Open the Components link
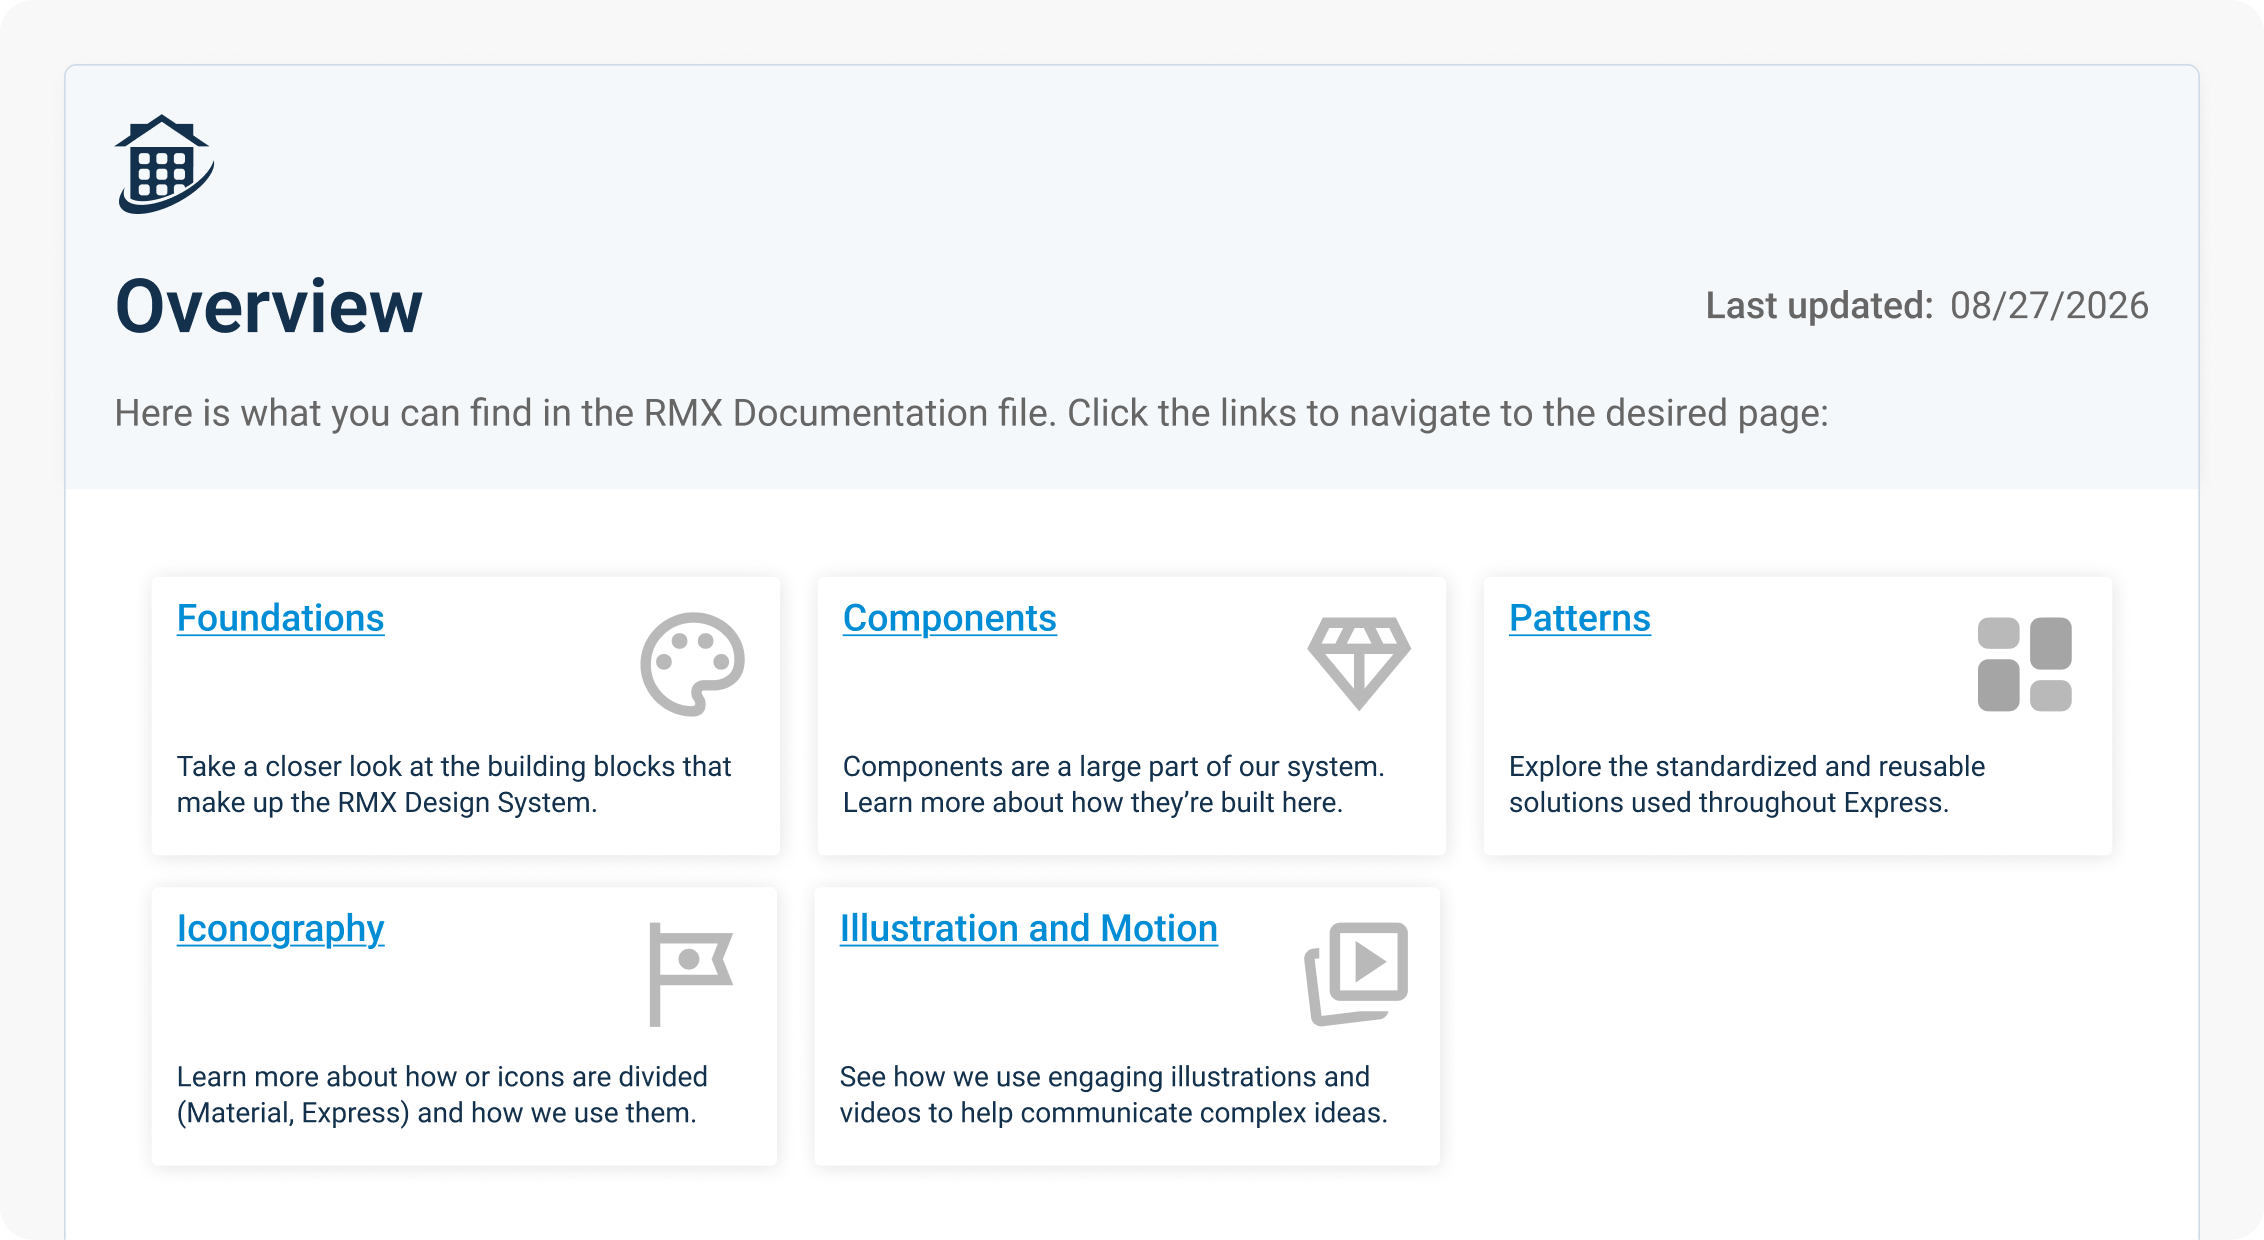Screen dimensions: 2264x1240 pyautogui.click(x=949, y=618)
